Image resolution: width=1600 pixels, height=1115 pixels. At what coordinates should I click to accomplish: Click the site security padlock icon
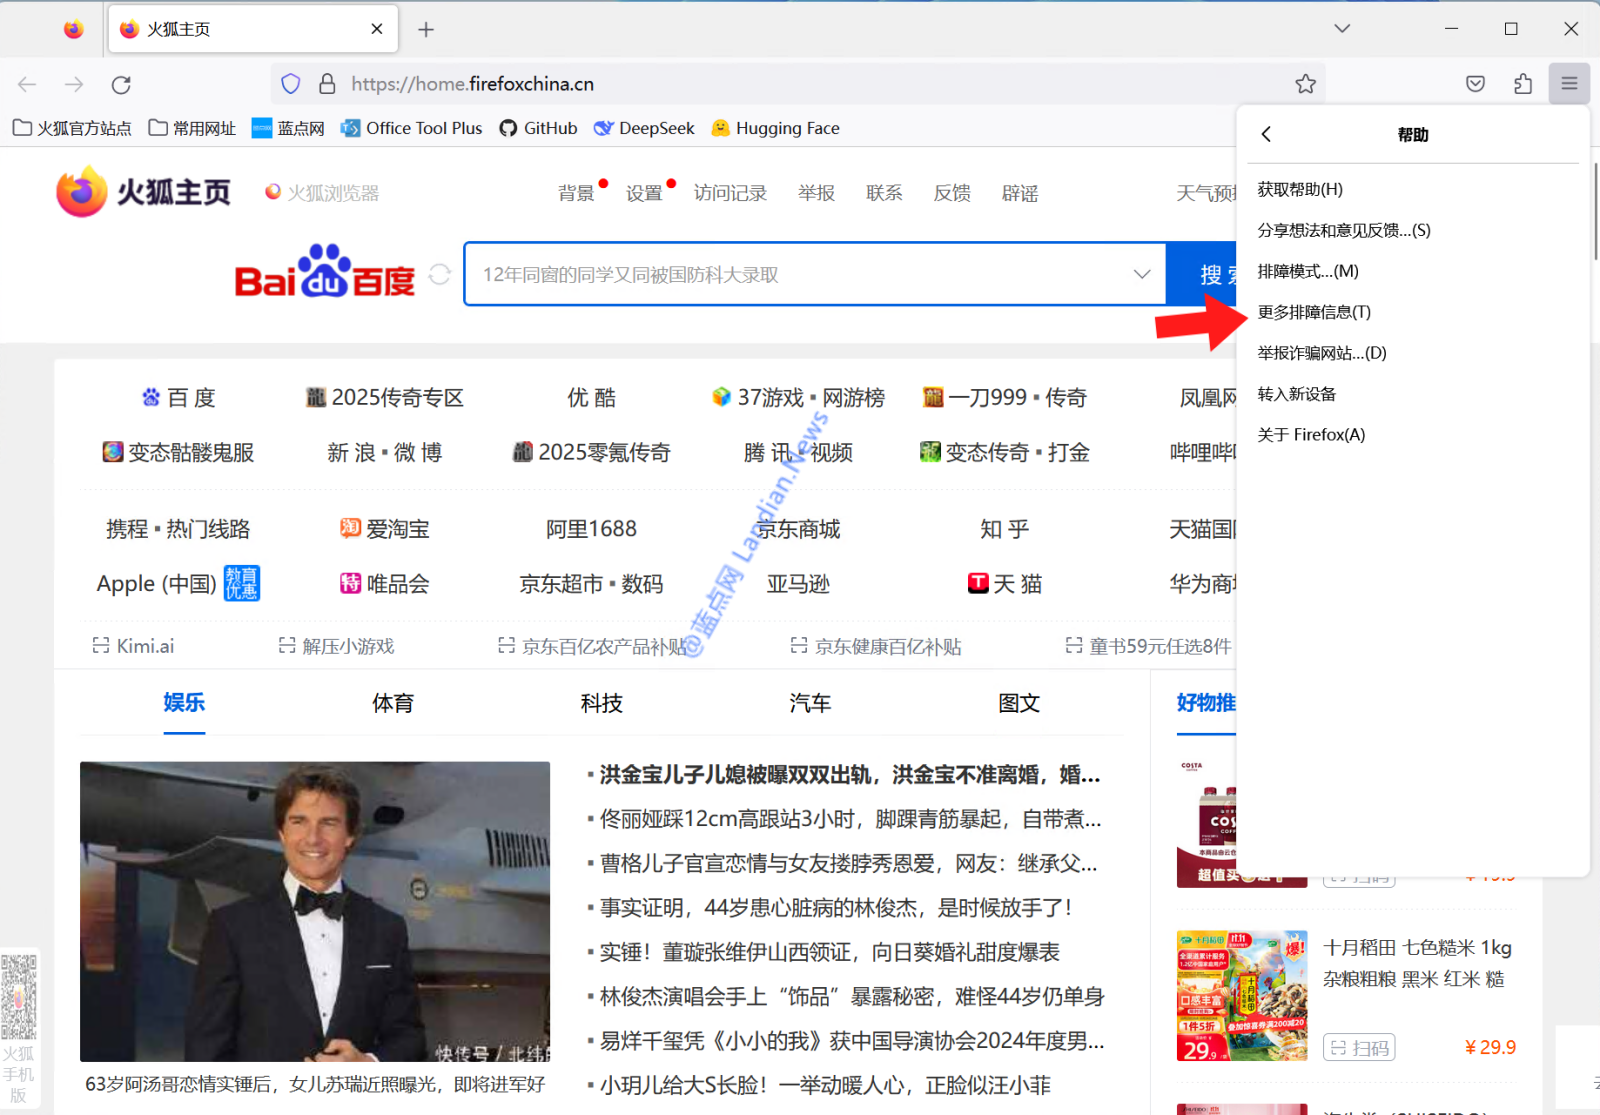point(327,84)
